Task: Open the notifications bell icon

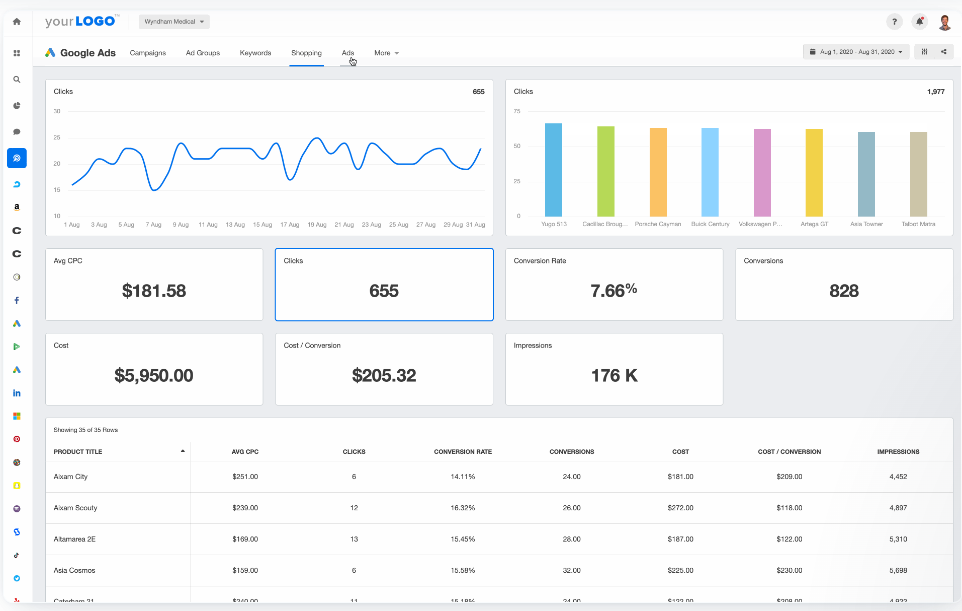Action: coord(919,22)
